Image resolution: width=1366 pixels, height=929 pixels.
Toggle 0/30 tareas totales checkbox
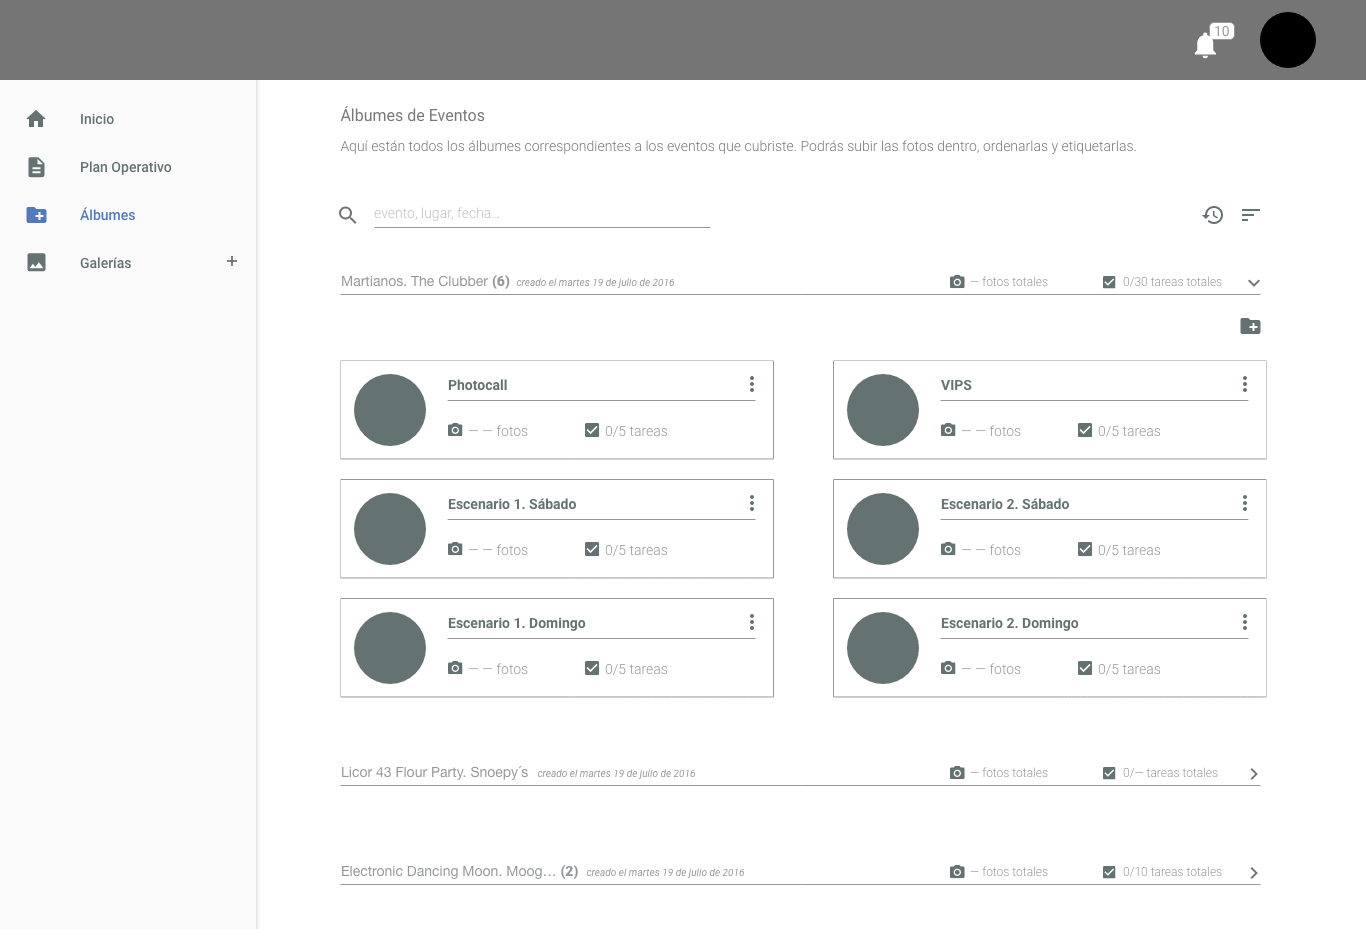[1109, 282]
